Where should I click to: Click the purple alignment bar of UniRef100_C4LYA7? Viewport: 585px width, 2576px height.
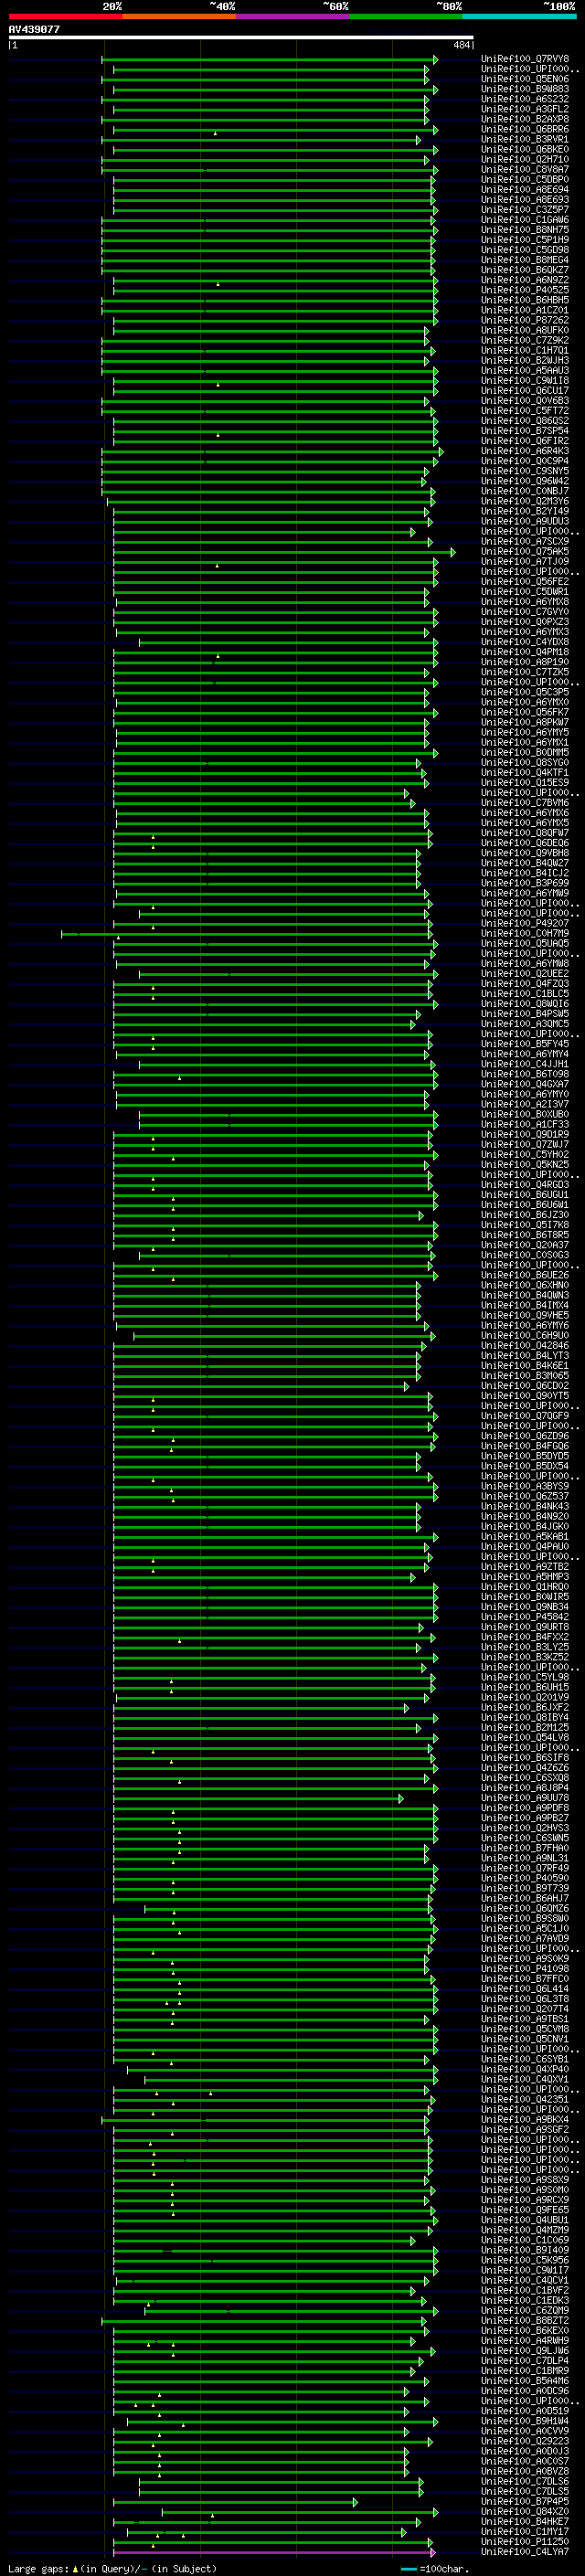coord(273,2552)
